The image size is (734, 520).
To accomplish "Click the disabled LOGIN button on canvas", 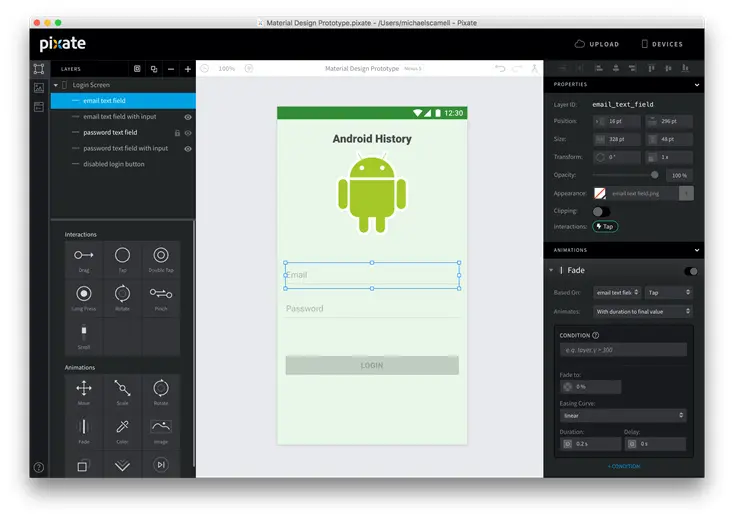I will coord(372,366).
